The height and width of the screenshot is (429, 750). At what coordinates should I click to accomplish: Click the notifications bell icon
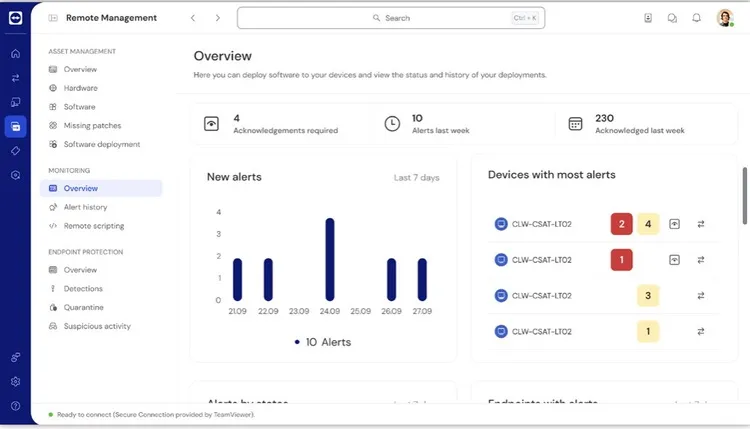tap(696, 18)
